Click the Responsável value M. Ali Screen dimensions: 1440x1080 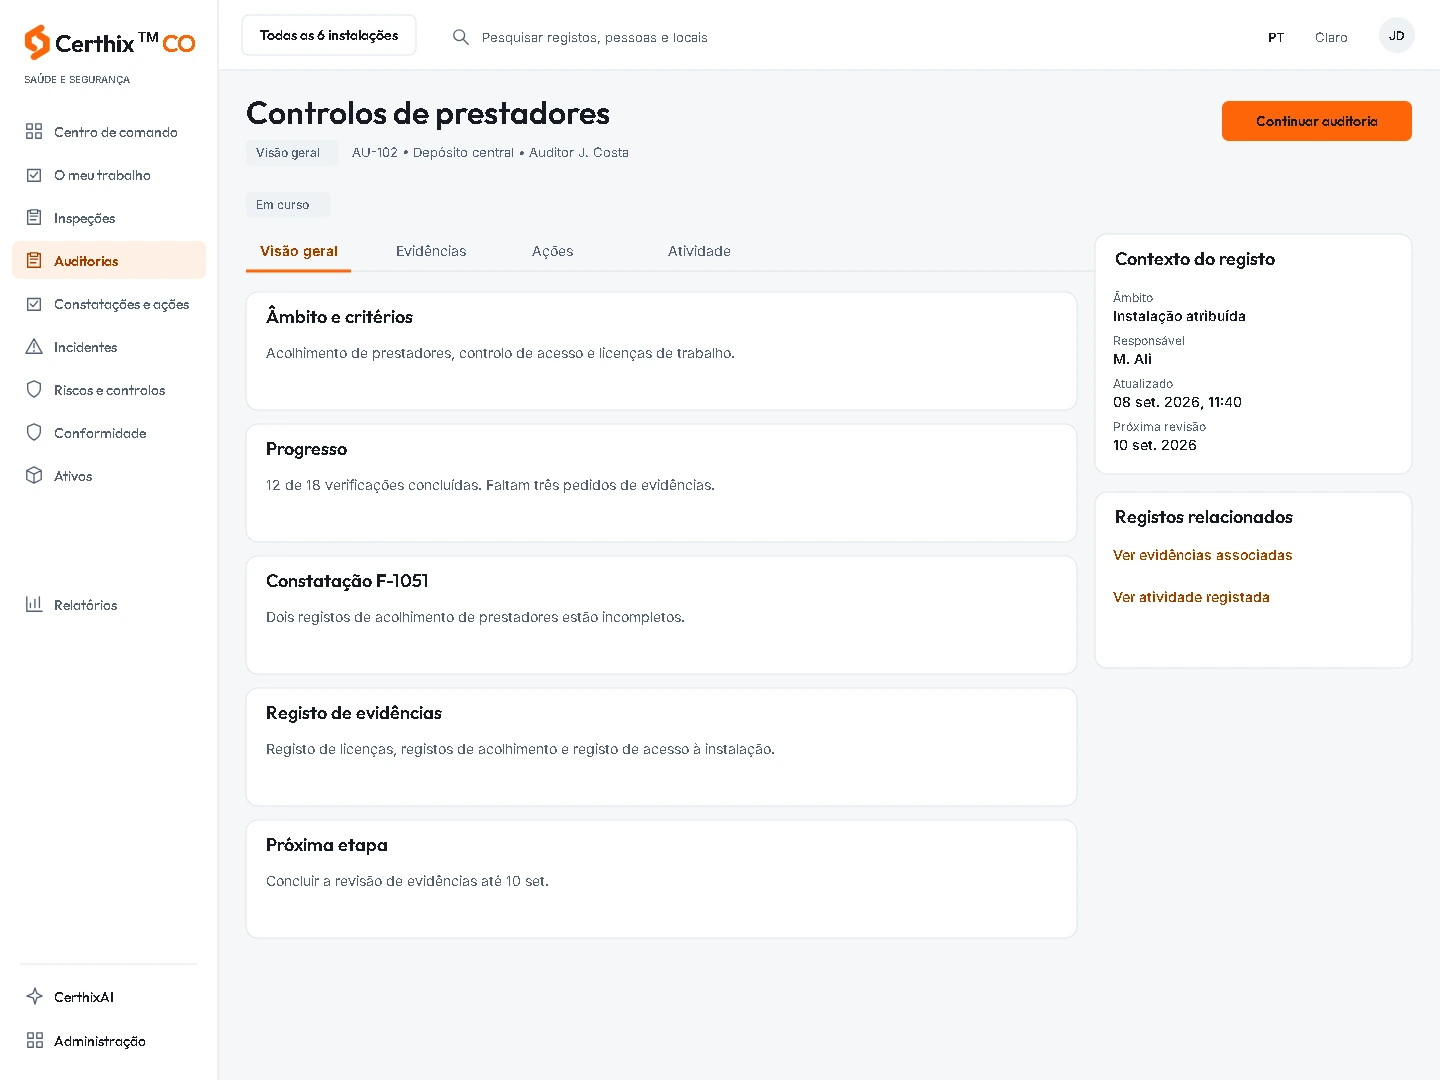click(1132, 359)
